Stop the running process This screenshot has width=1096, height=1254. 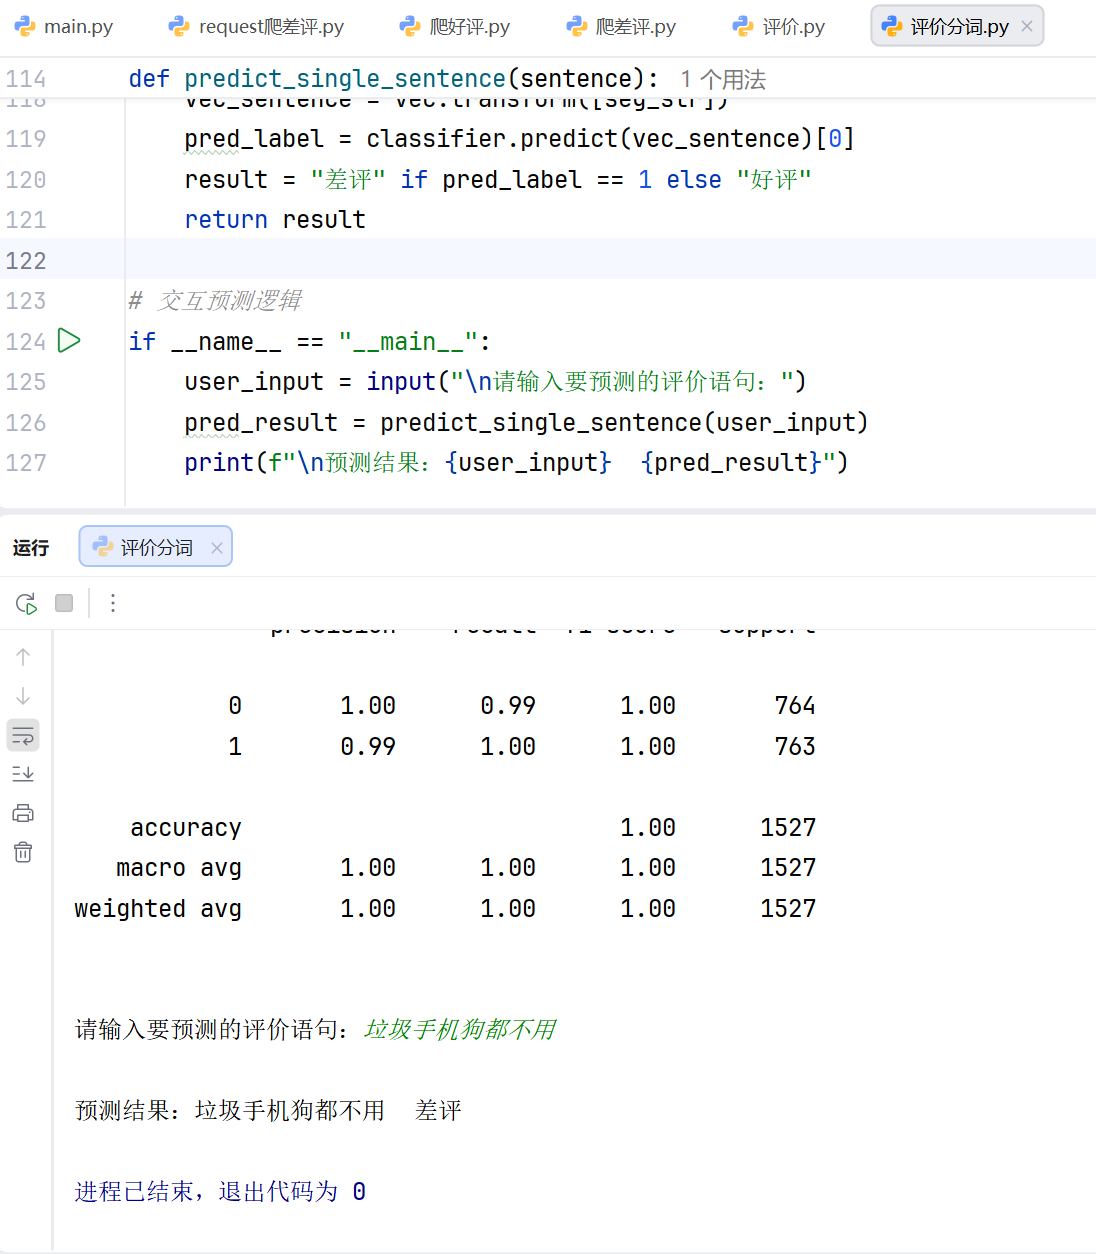64,603
